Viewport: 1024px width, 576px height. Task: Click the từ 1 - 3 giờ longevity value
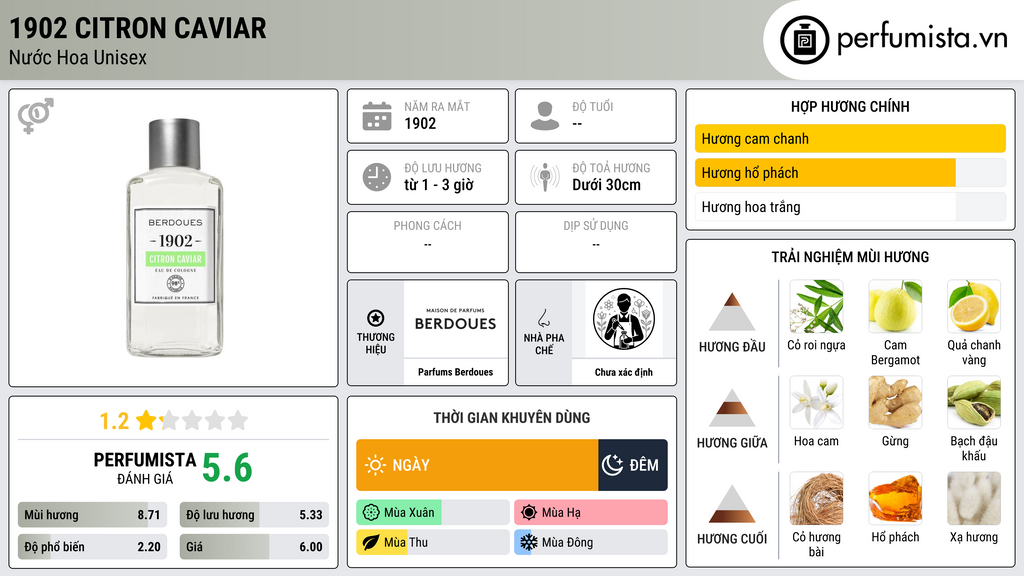(x=439, y=185)
